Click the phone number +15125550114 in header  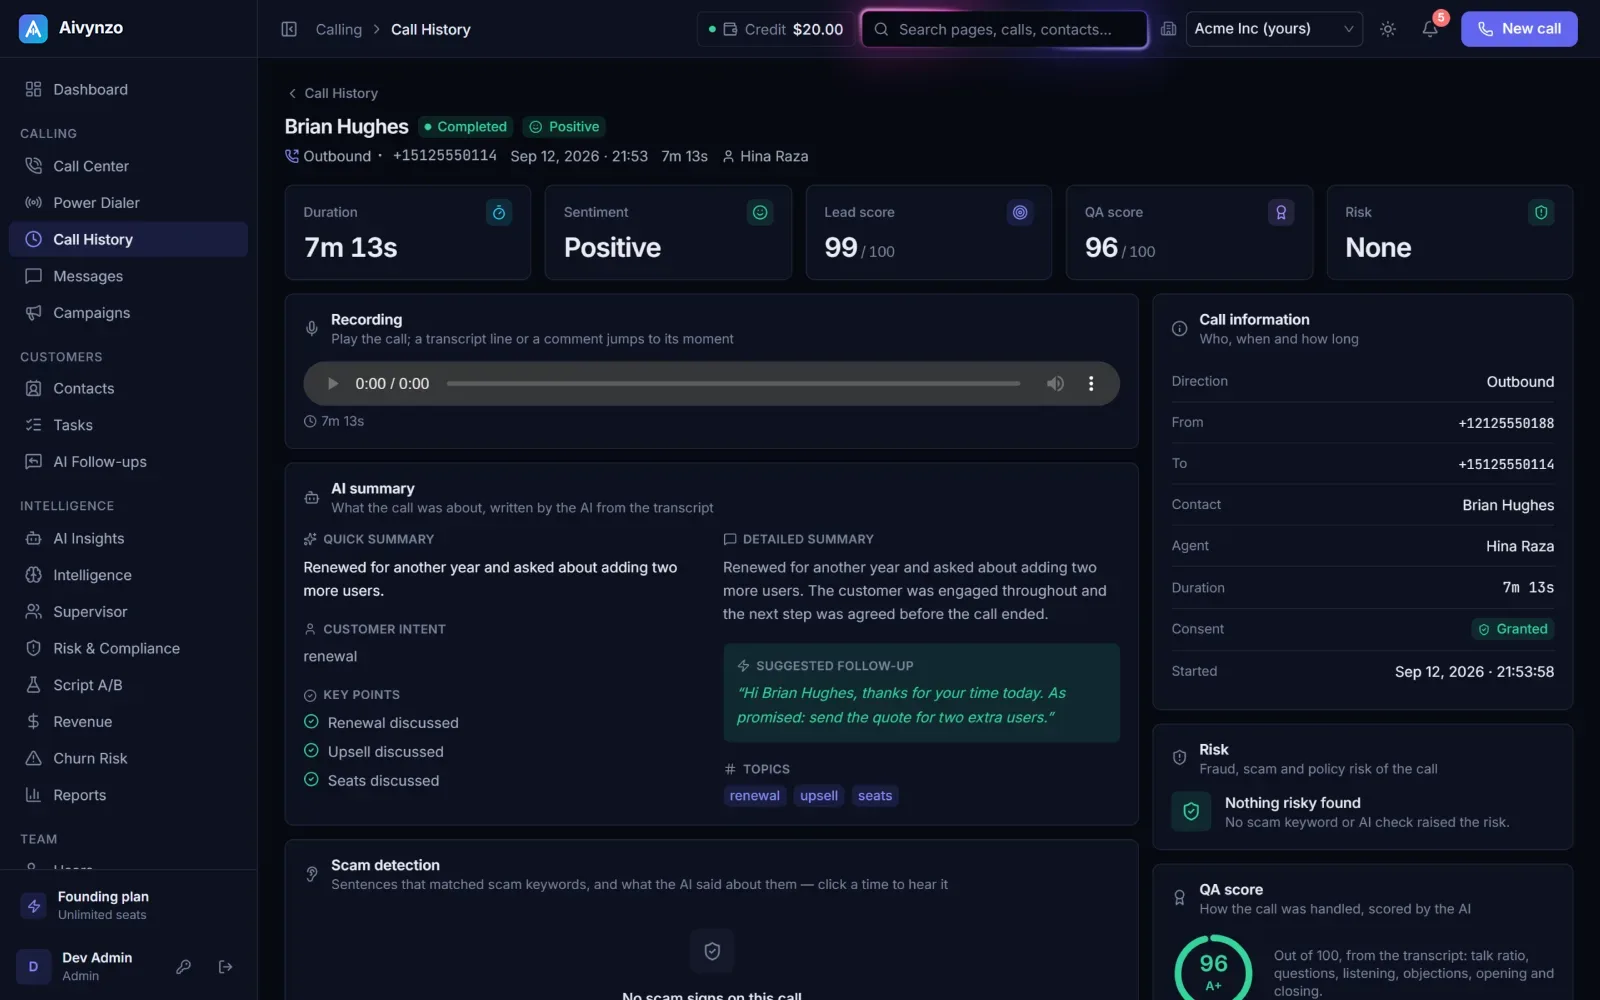click(x=445, y=156)
